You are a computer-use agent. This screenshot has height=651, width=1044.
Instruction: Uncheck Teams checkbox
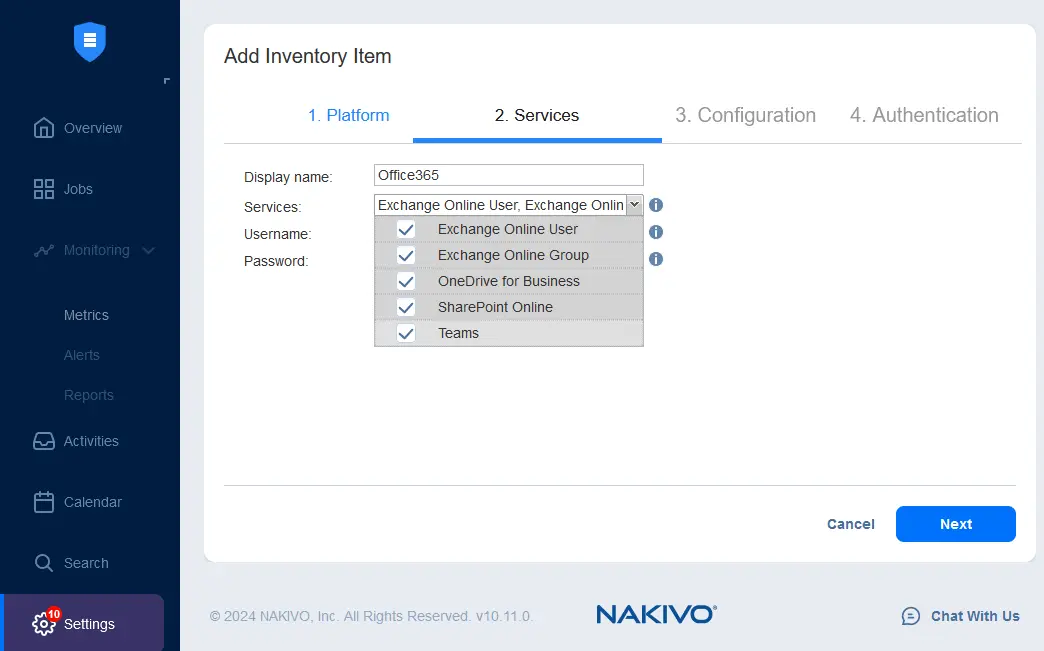405,333
